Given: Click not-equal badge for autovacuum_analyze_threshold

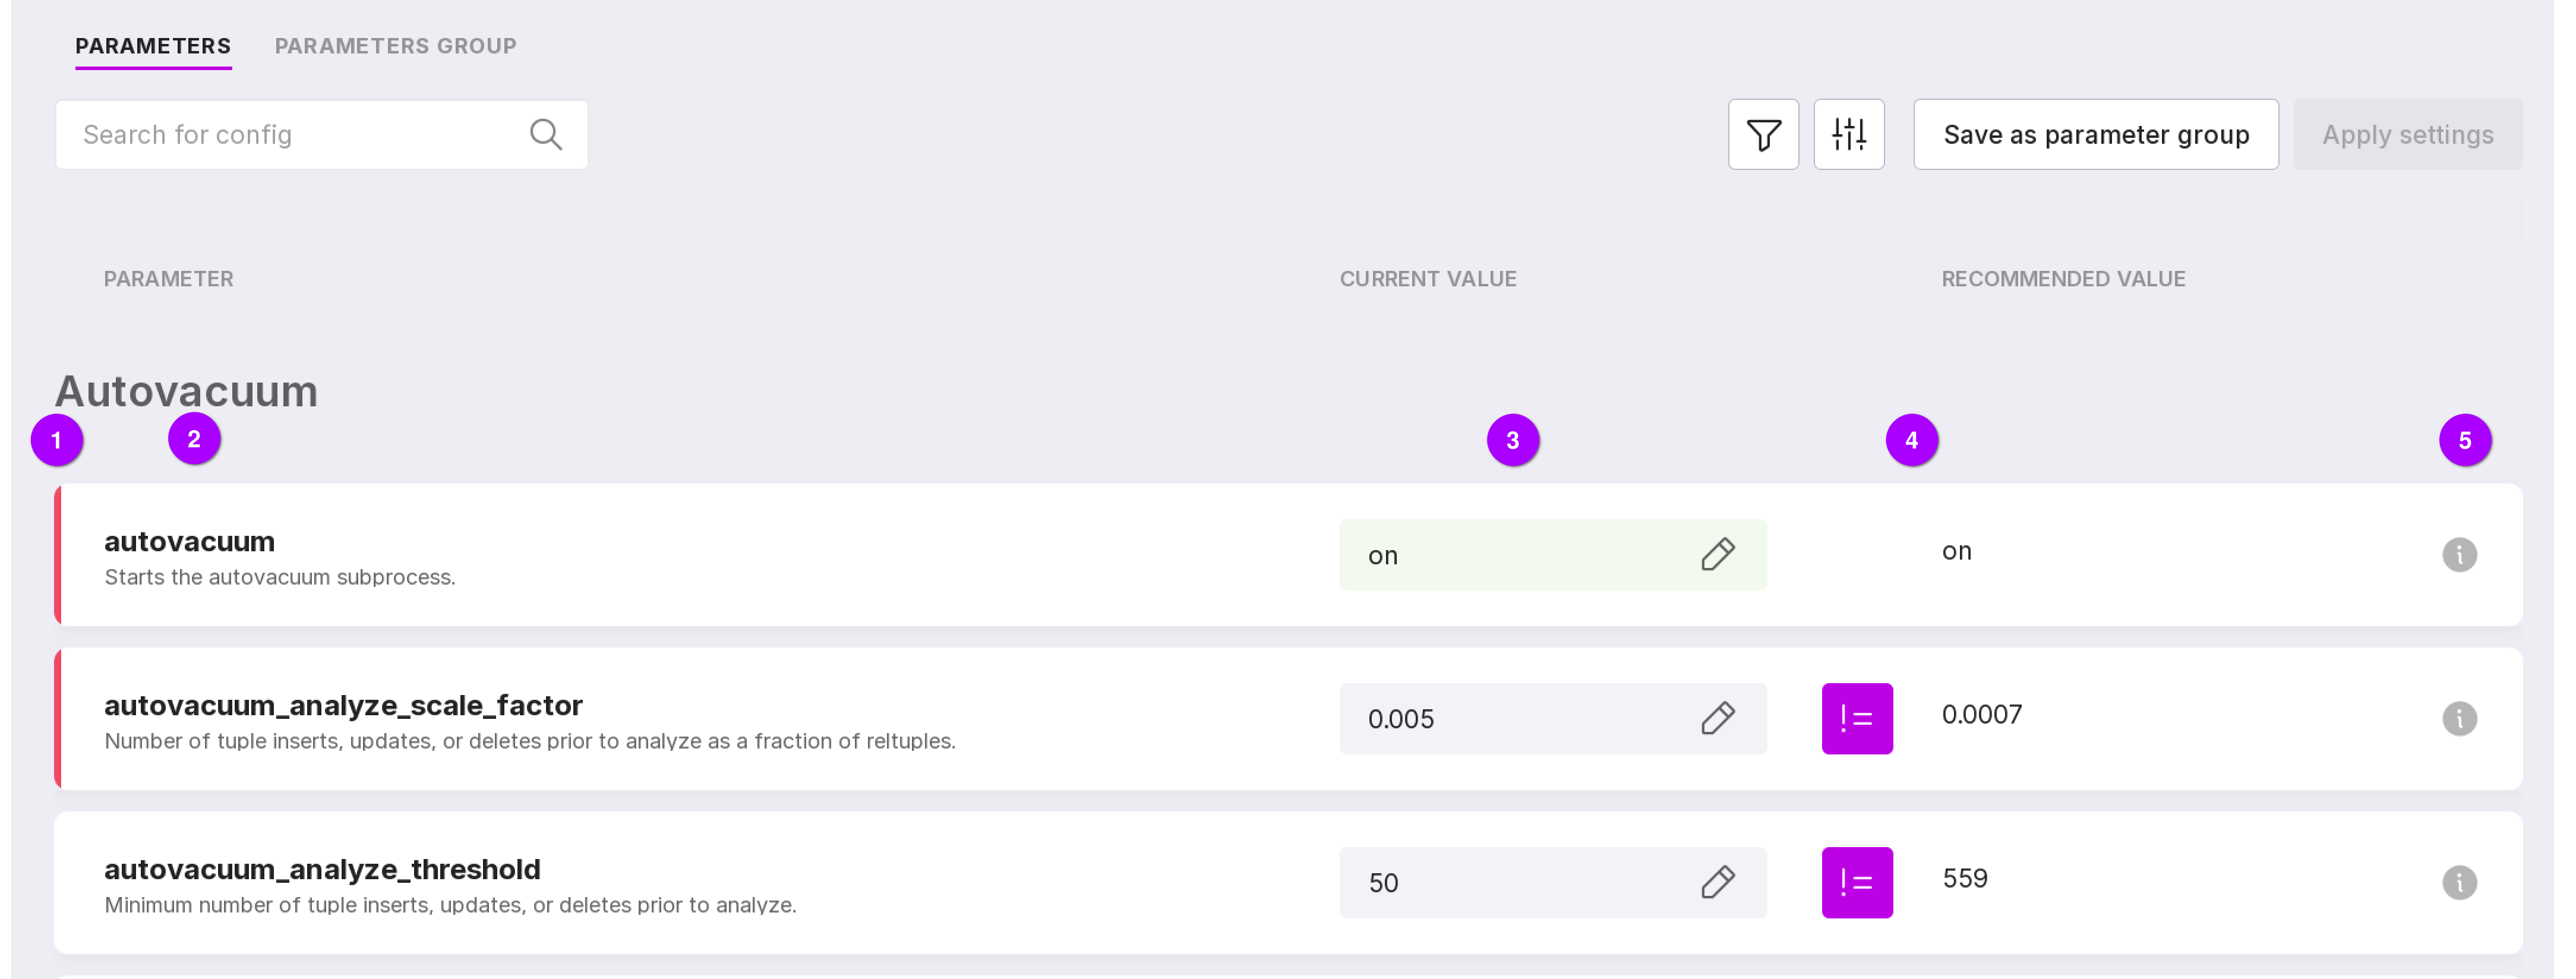Looking at the screenshot, I should pyautogui.click(x=1856, y=882).
